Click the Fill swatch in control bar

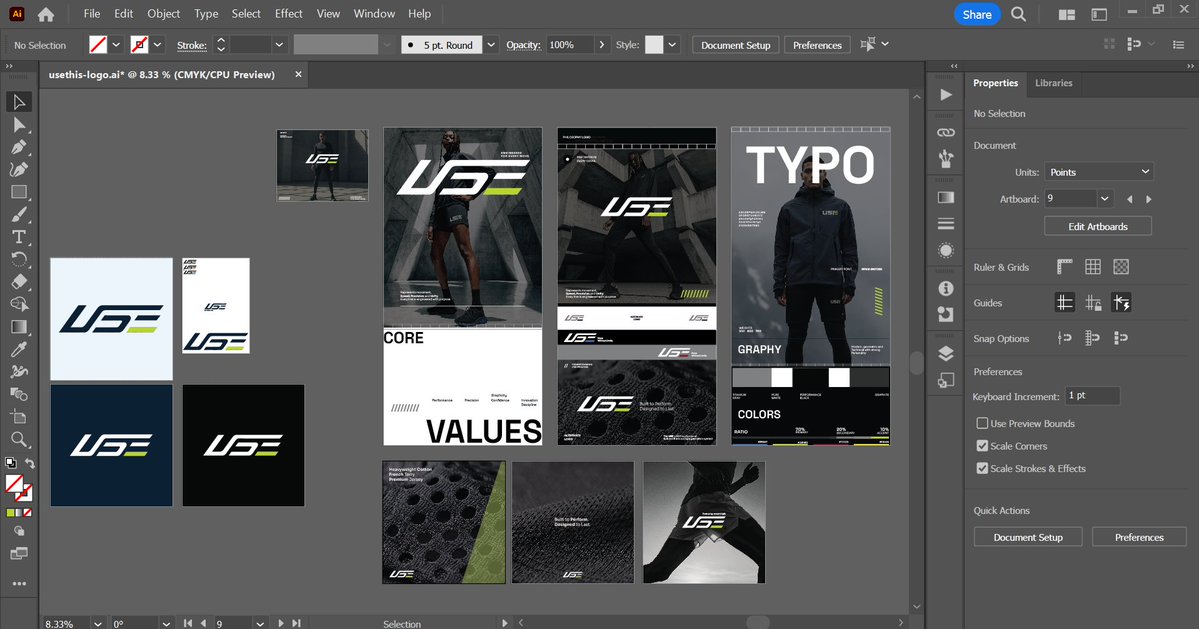(x=98, y=45)
